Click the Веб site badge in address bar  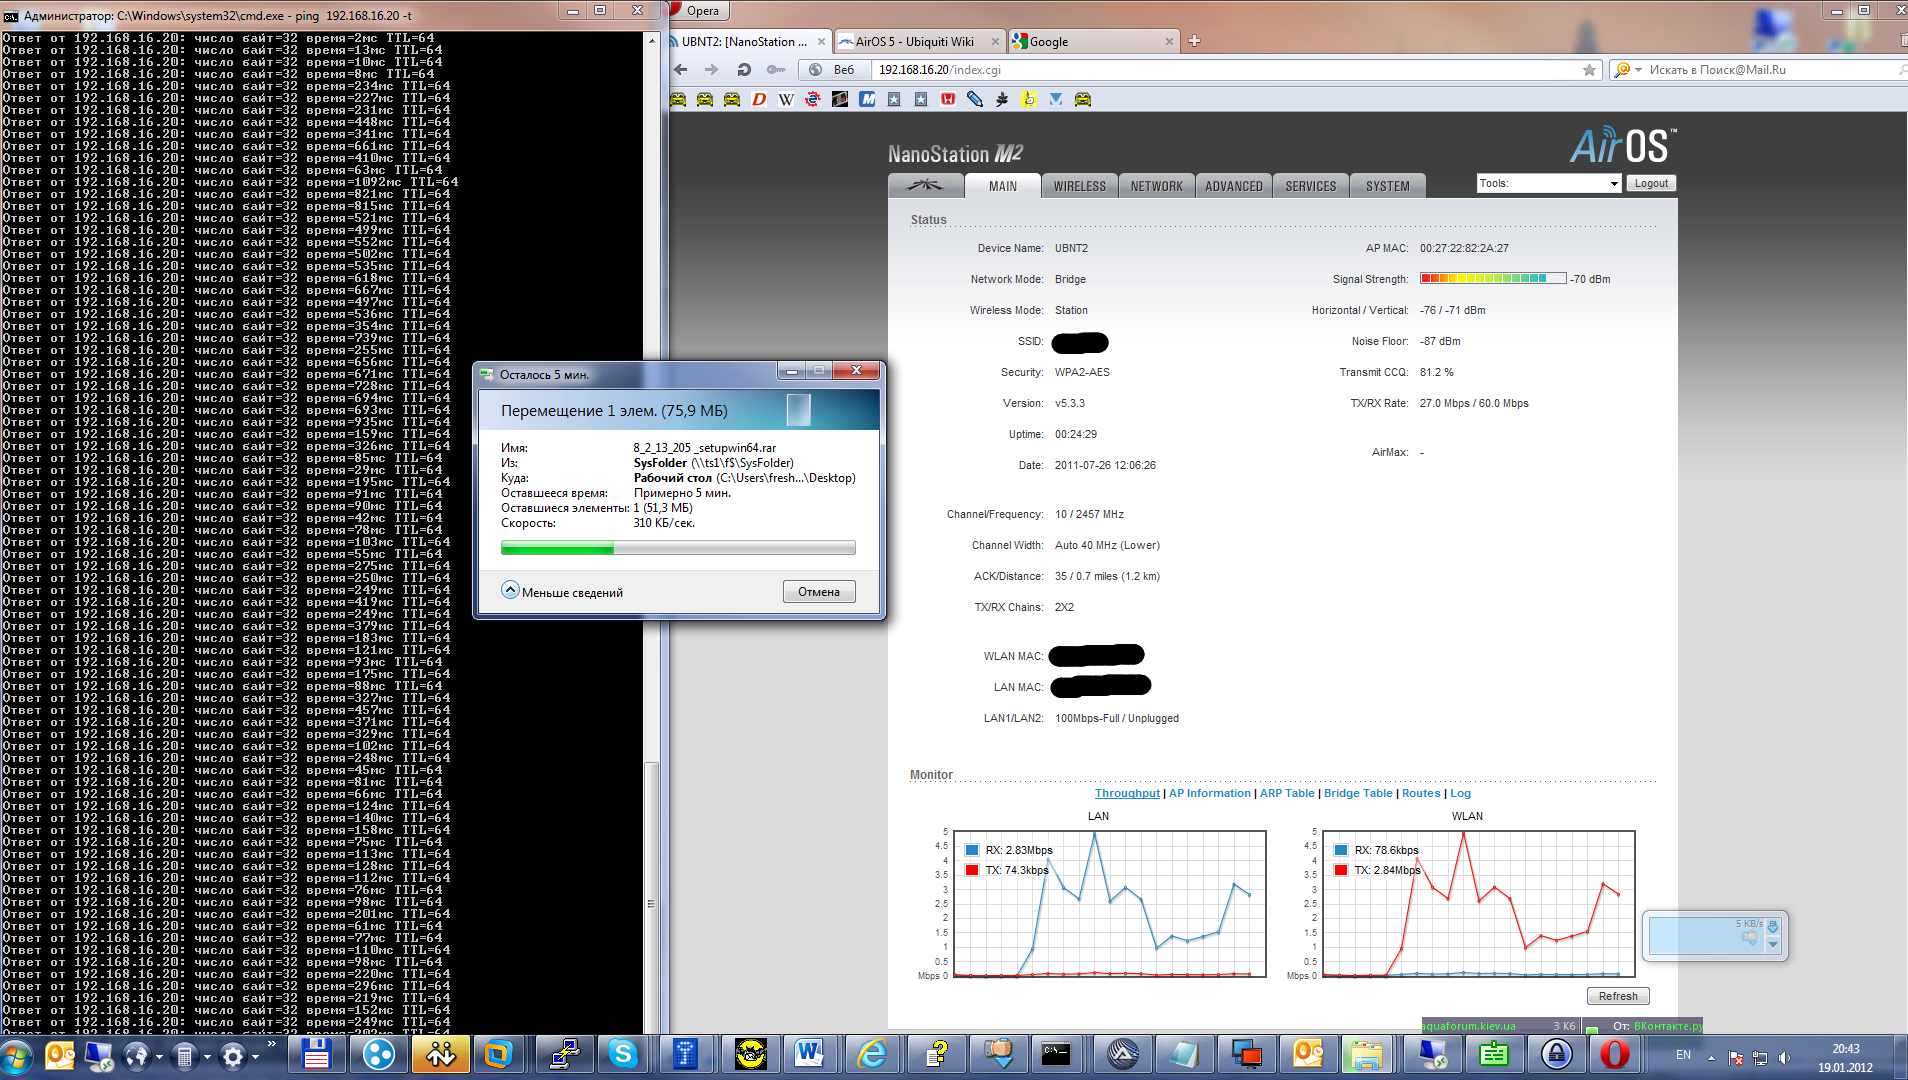tap(834, 70)
